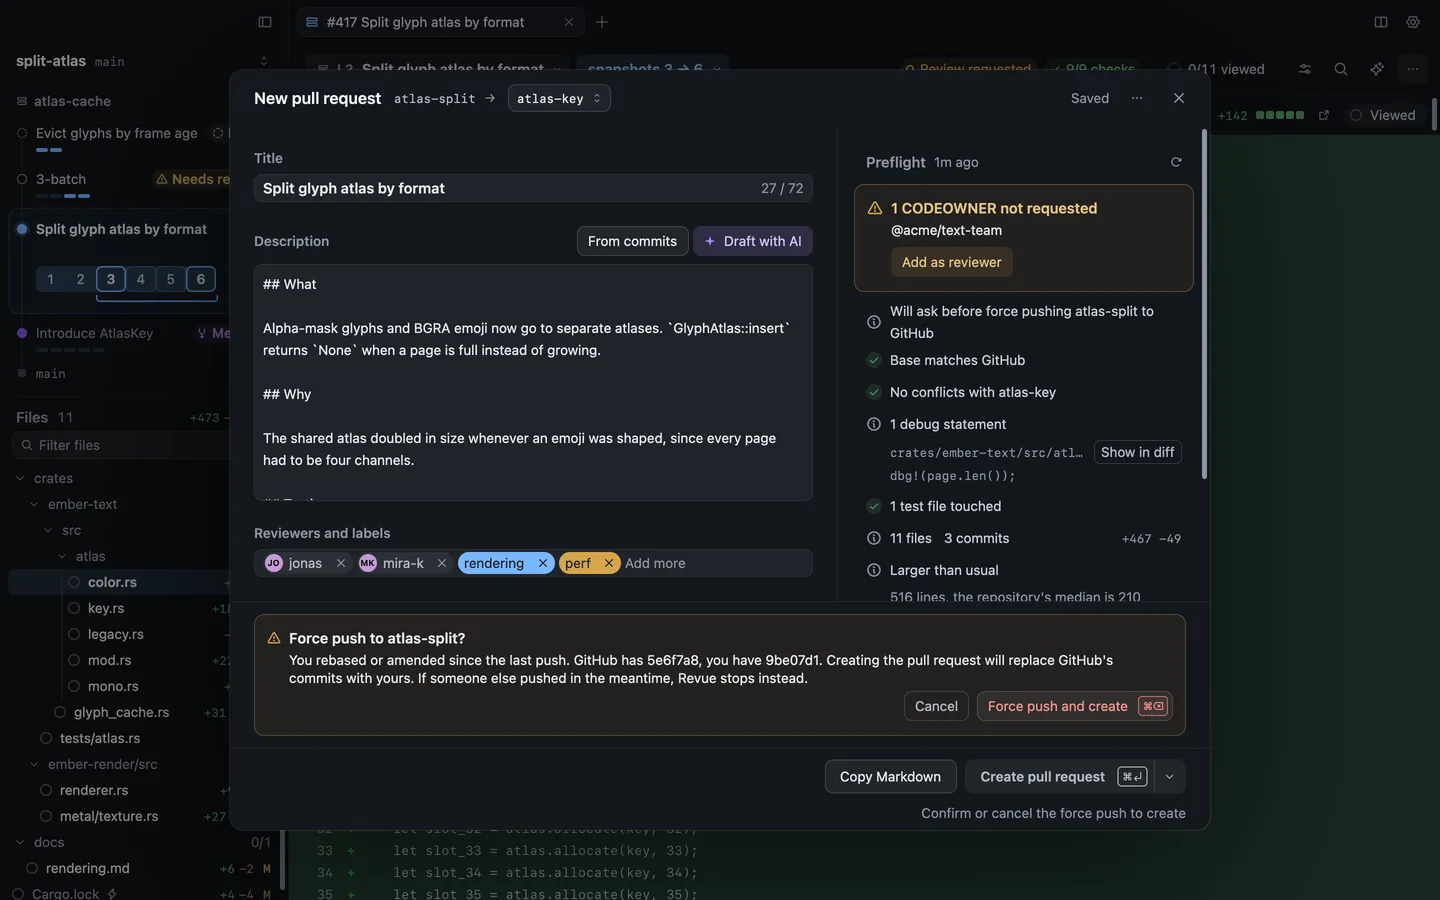
Task: Click inside the Description text area
Action: [x=533, y=382]
